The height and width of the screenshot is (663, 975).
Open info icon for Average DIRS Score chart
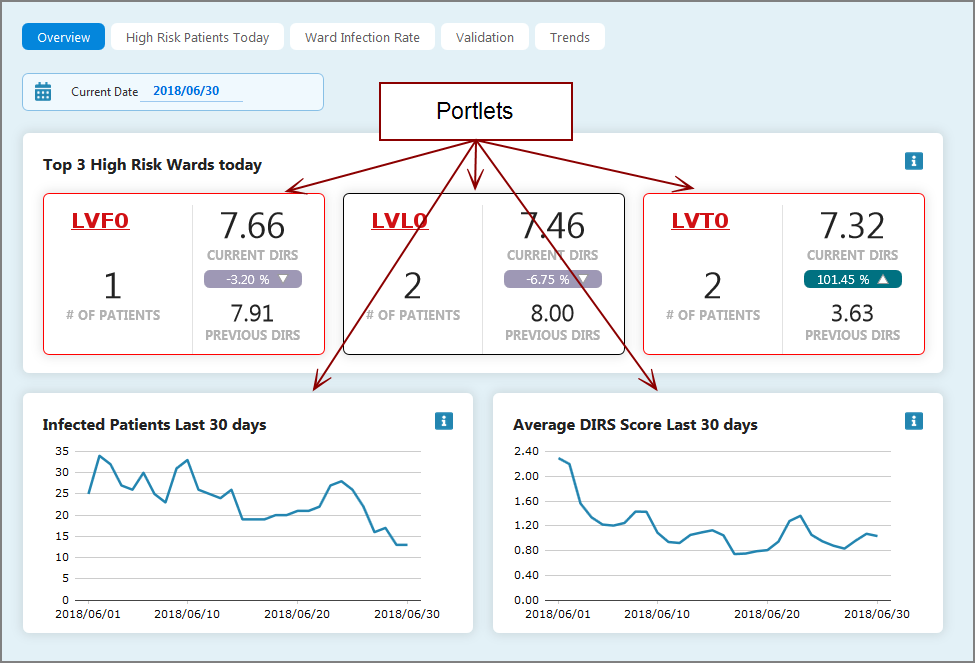tap(913, 421)
